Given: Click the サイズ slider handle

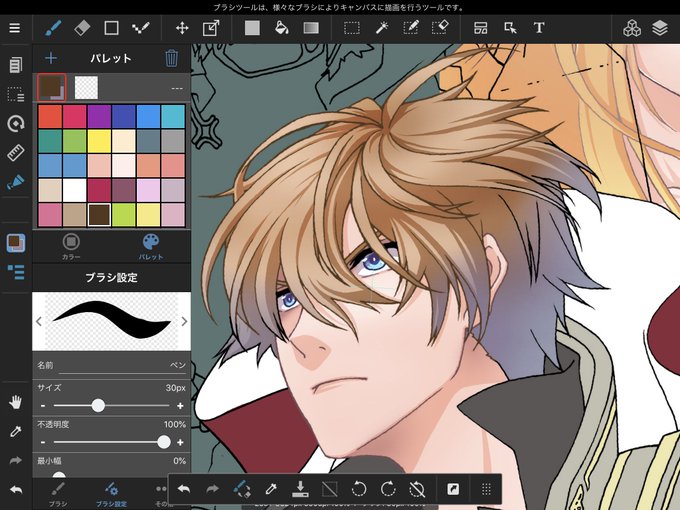Looking at the screenshot, I should click(x=98, y=405).
